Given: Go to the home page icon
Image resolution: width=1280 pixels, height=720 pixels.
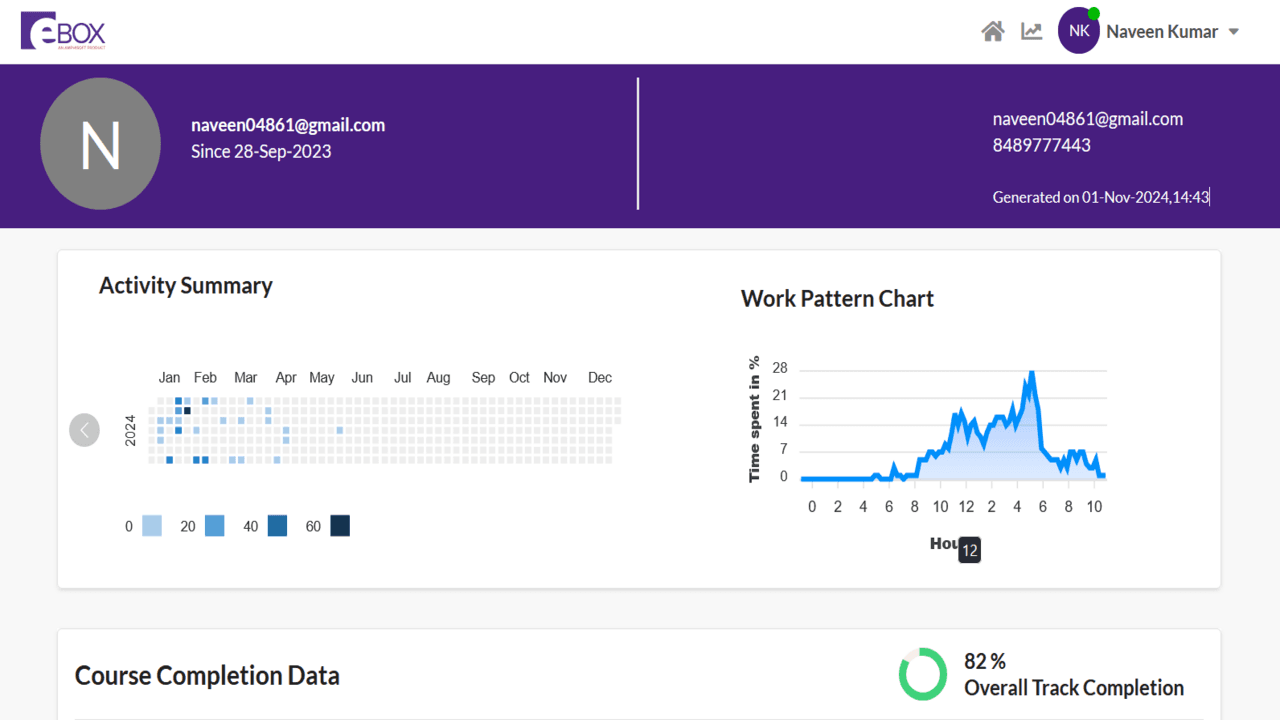Looking at the screenshot, I should pyautogui.click(x=992, y=32).
